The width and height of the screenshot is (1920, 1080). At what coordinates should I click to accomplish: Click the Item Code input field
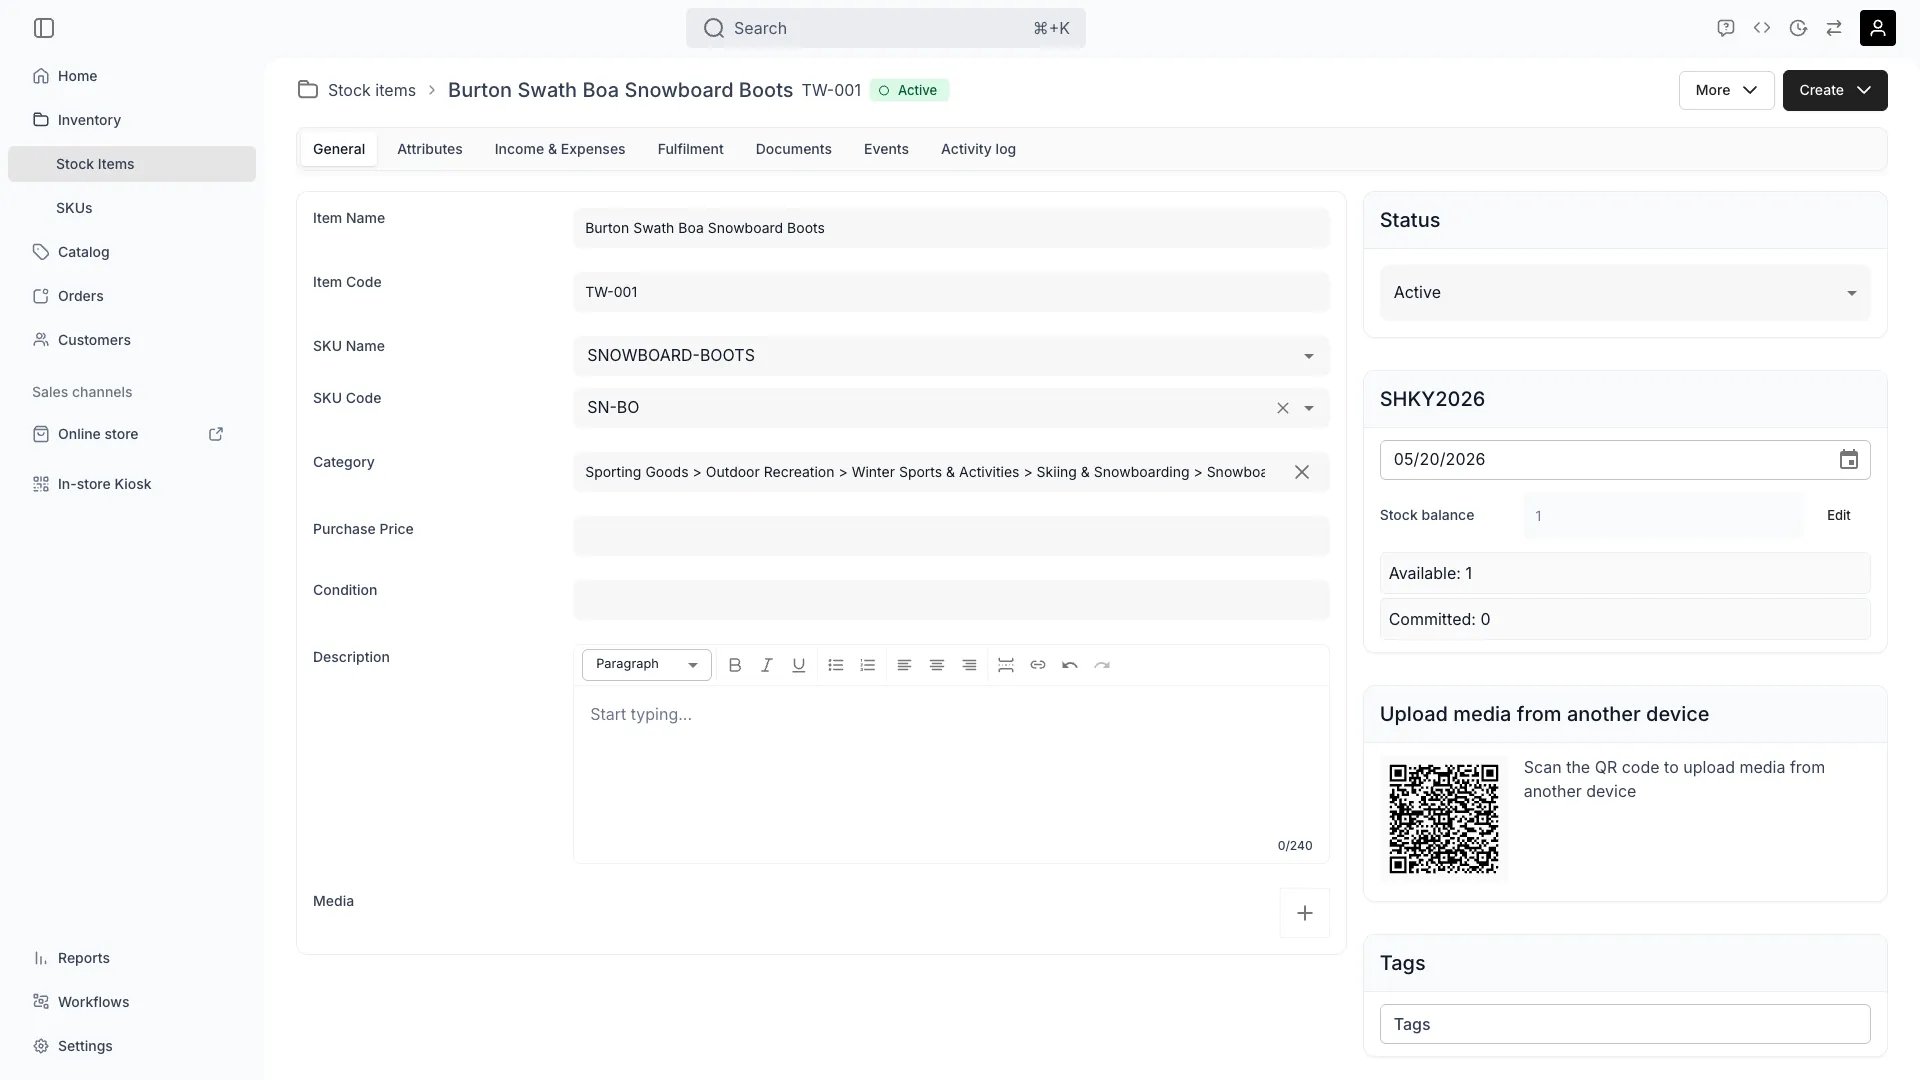point(951,292)
